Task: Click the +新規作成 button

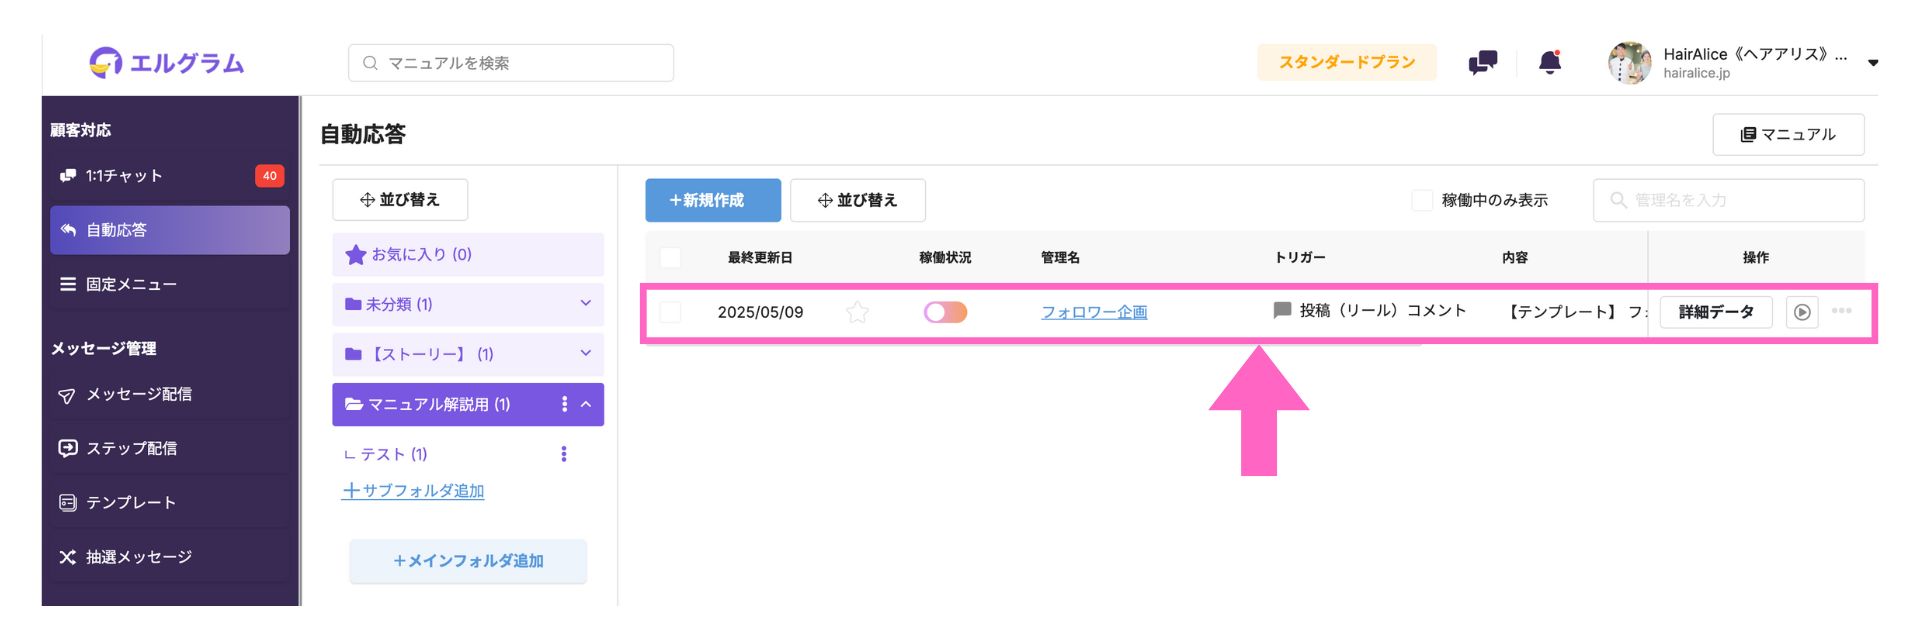Action: pyautogui.click(x=713, y=200)
